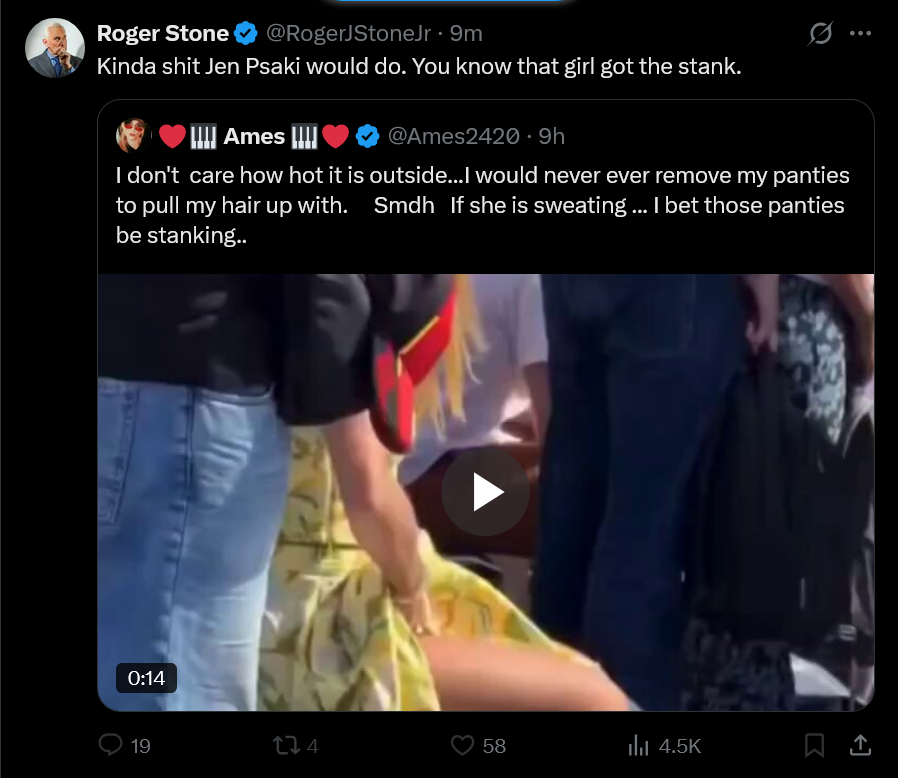Open the 9m timestamp link
Screen dimensions: 898x778
point(466,33)
